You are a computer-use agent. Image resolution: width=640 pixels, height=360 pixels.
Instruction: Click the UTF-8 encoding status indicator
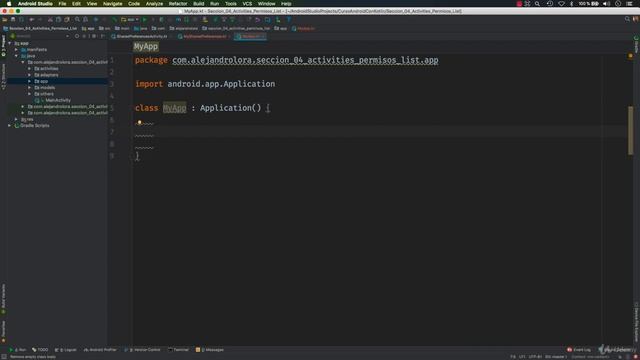pos(535,357)
